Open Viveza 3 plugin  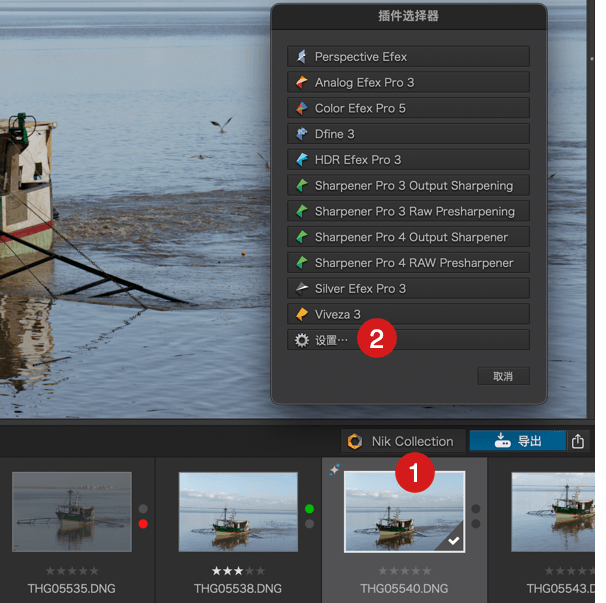[x=408, y=314]
